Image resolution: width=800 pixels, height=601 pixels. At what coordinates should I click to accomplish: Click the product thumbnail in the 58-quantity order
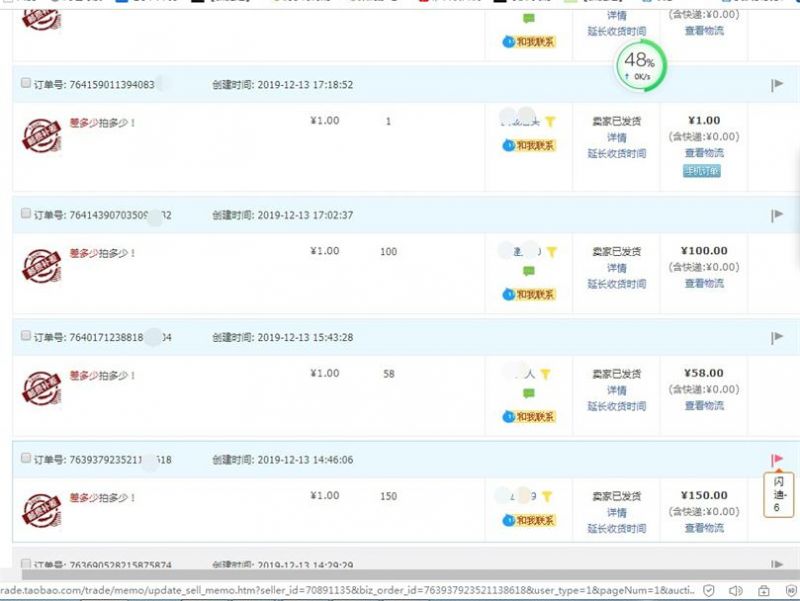point(41,387)
